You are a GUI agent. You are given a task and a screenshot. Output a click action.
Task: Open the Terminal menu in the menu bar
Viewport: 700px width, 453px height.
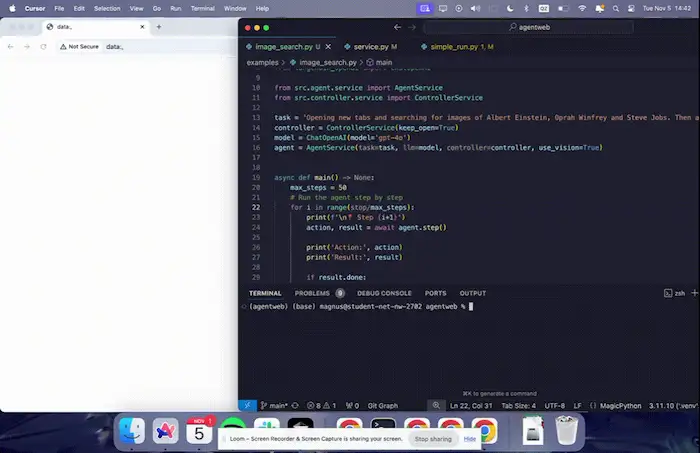(x=204, y=8)
